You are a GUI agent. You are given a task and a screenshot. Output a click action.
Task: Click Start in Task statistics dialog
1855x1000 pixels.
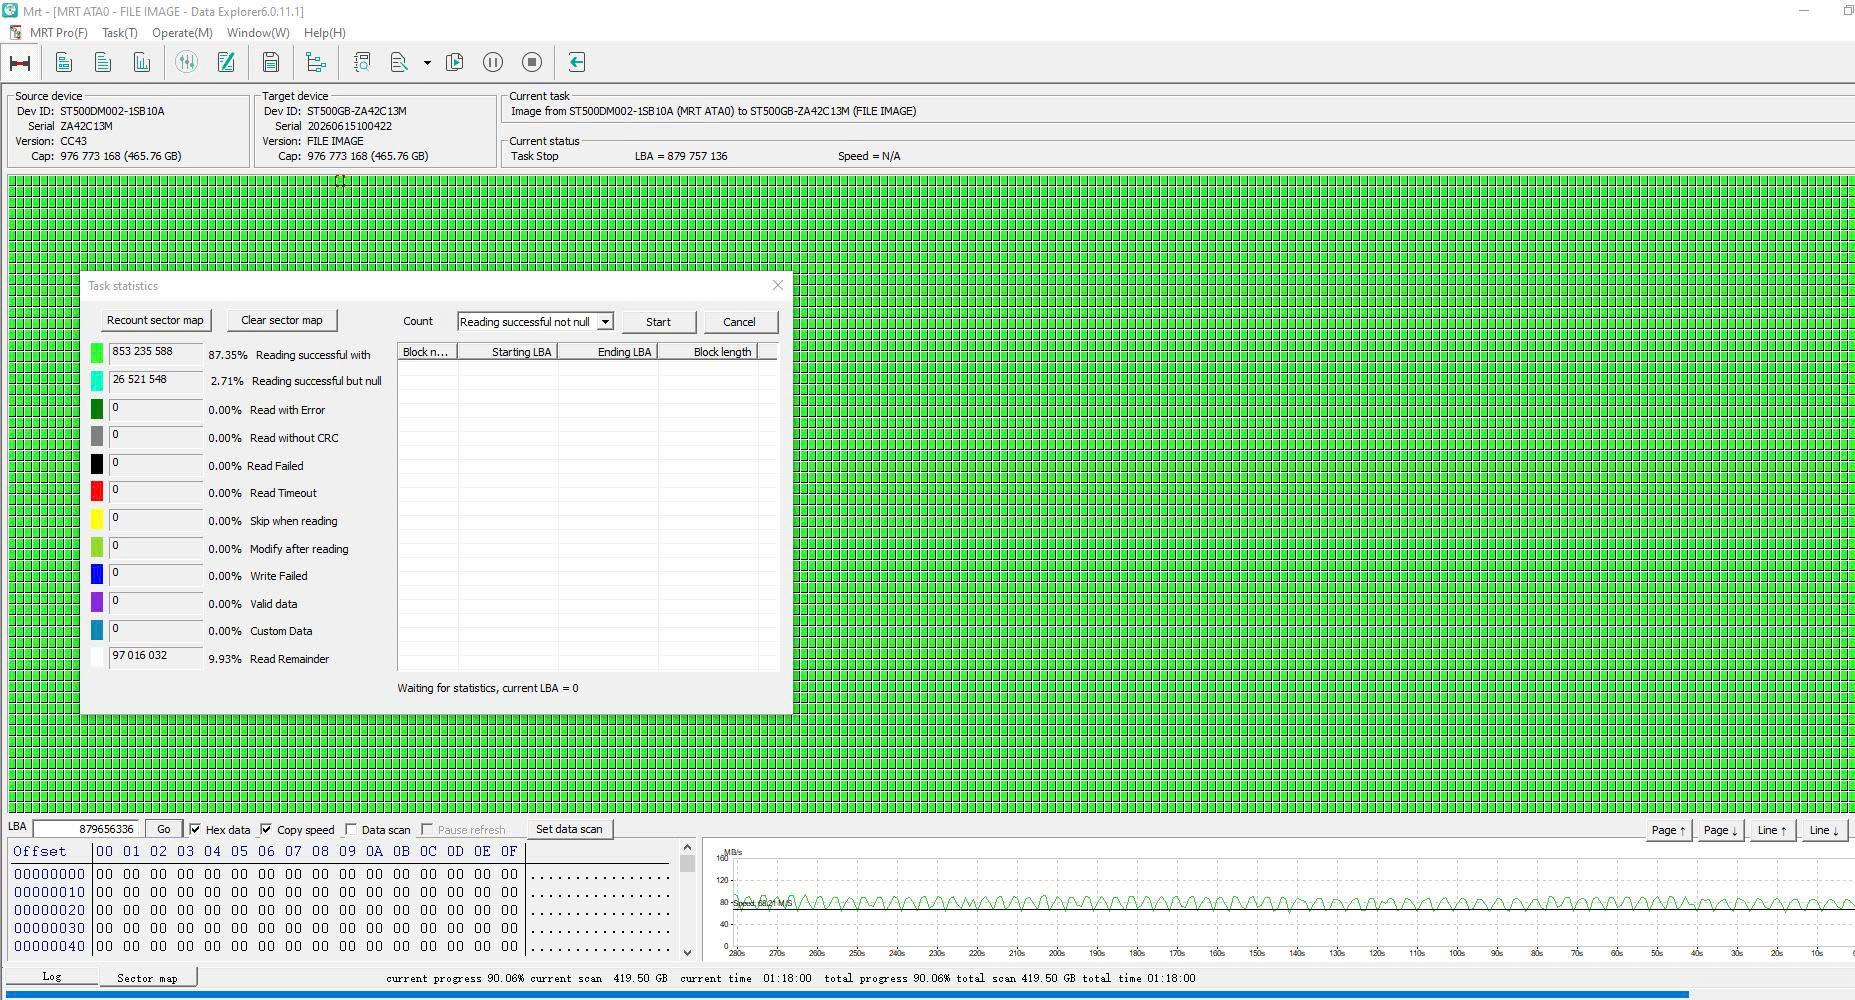click(658, 322)
